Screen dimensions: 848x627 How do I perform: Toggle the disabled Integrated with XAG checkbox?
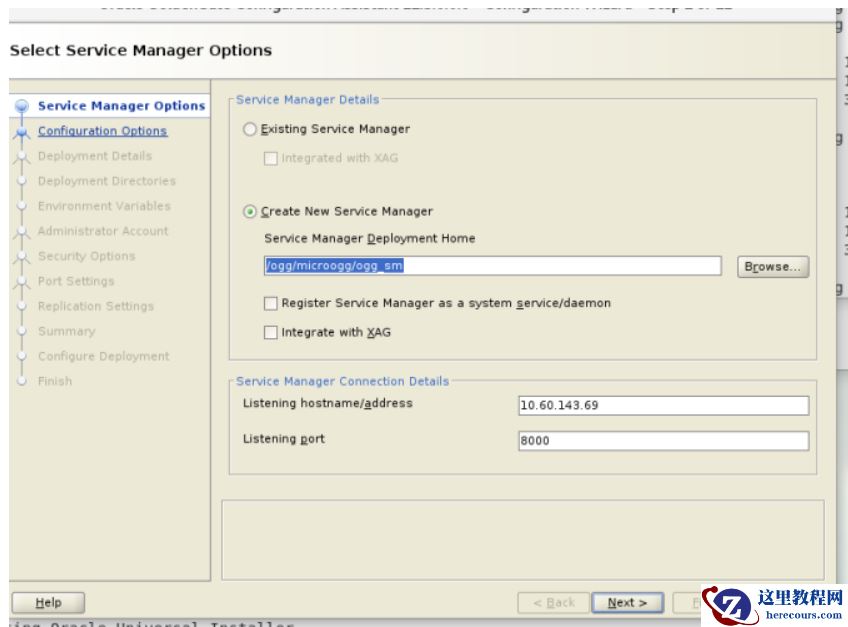(270, 159)
